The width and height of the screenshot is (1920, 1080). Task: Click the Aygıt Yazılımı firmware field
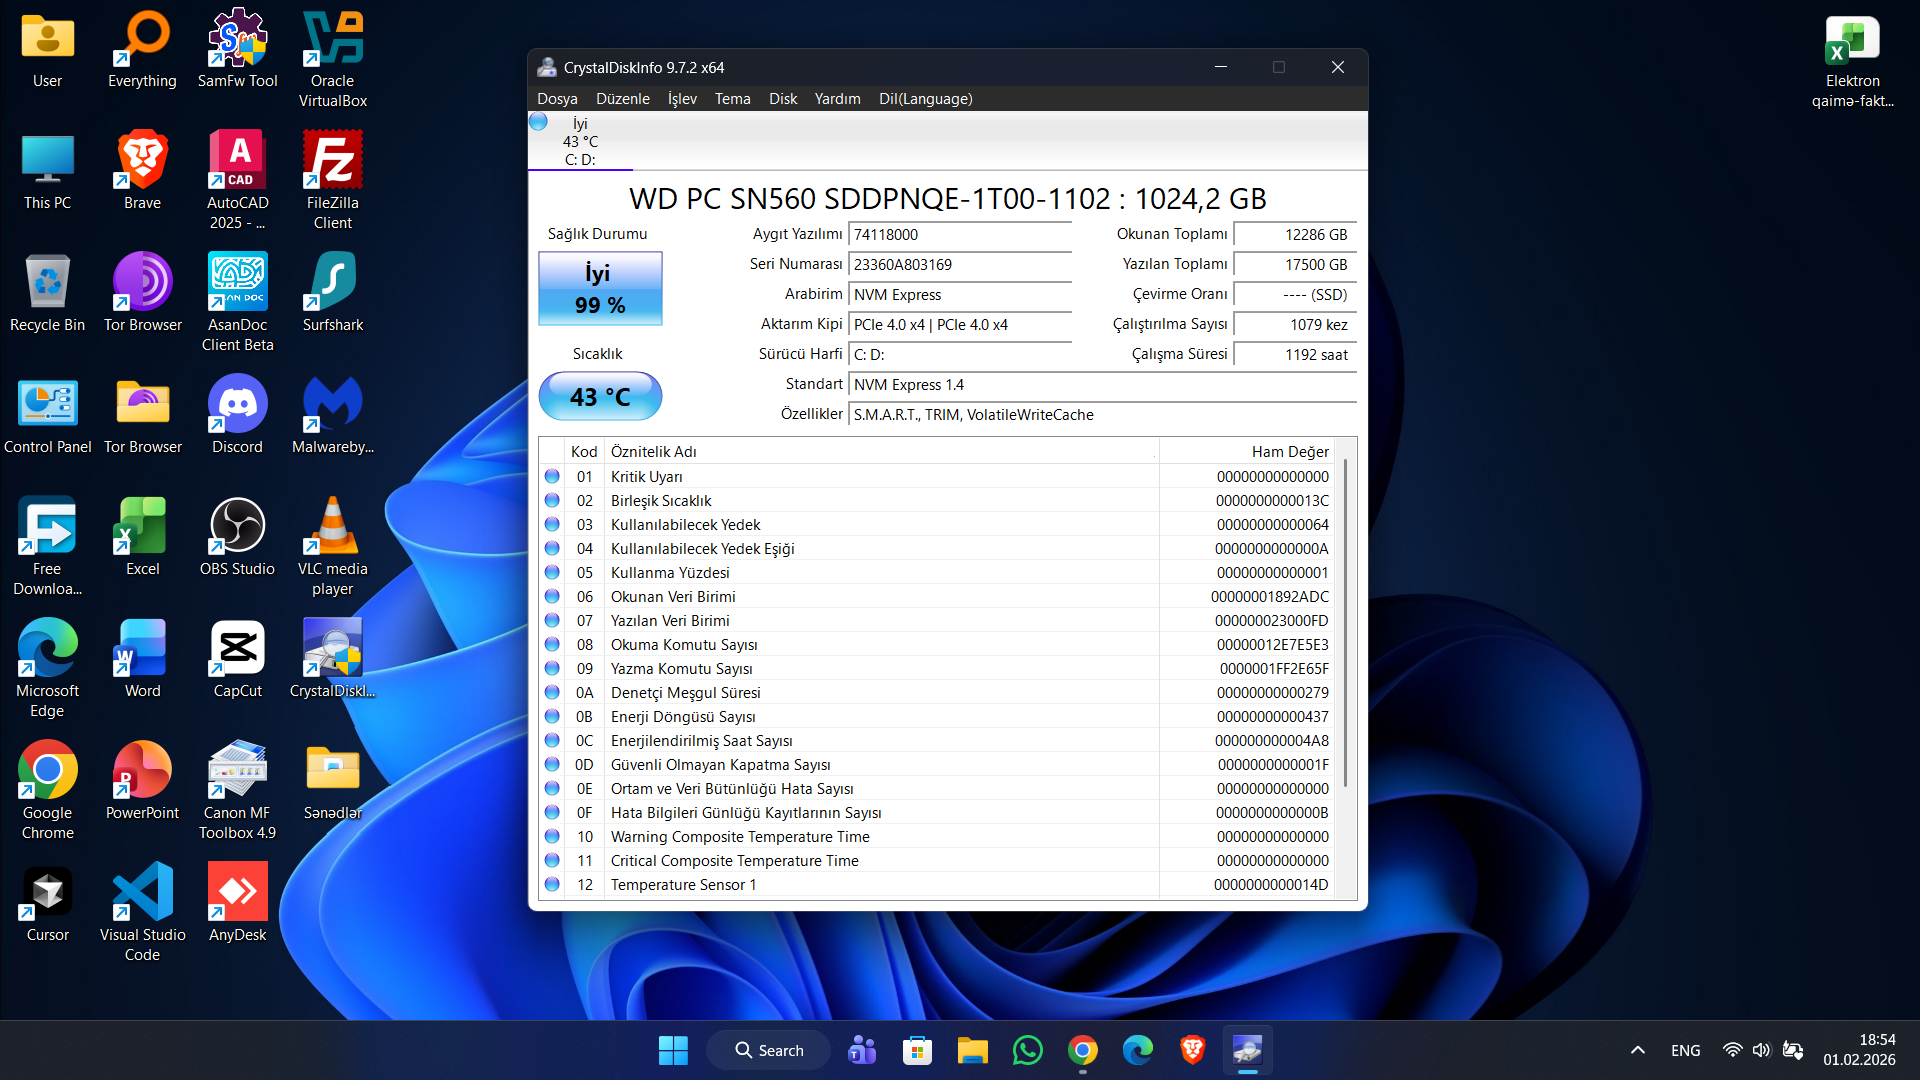coord(959,235)
